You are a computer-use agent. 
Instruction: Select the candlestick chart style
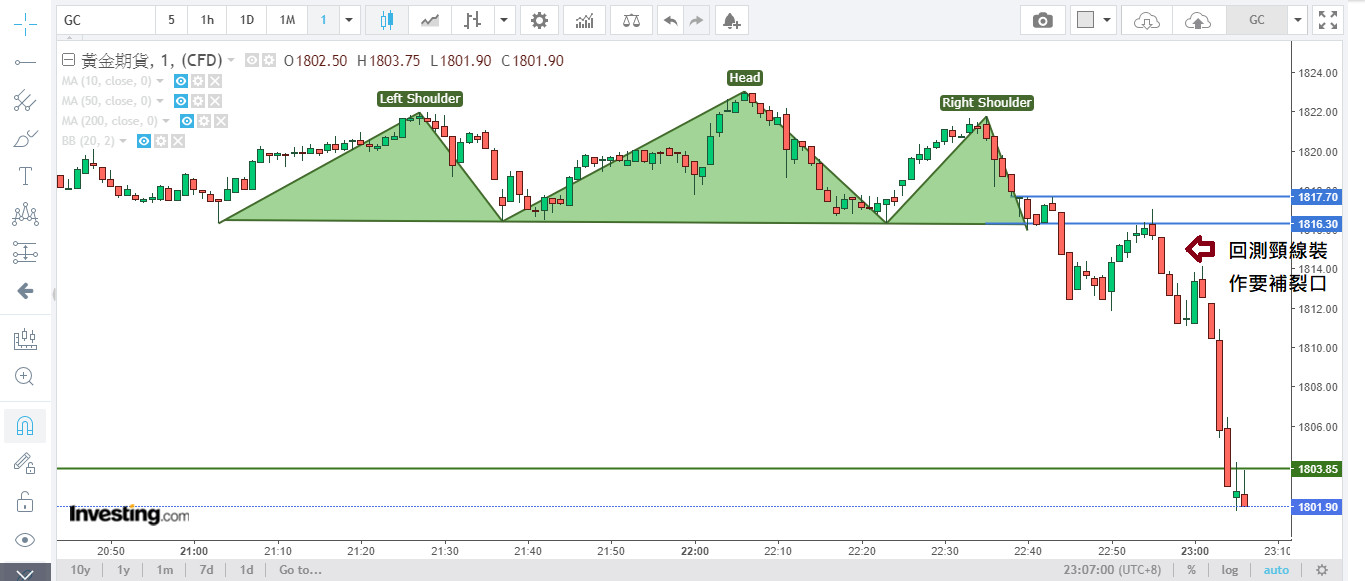coord(387,20)
